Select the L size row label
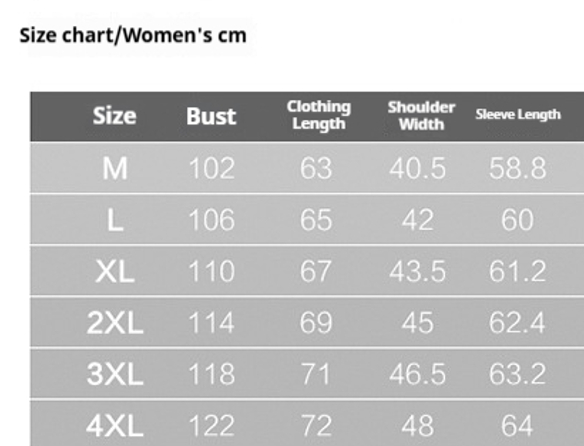The image size is (584, 446). [x=115, y=219]
